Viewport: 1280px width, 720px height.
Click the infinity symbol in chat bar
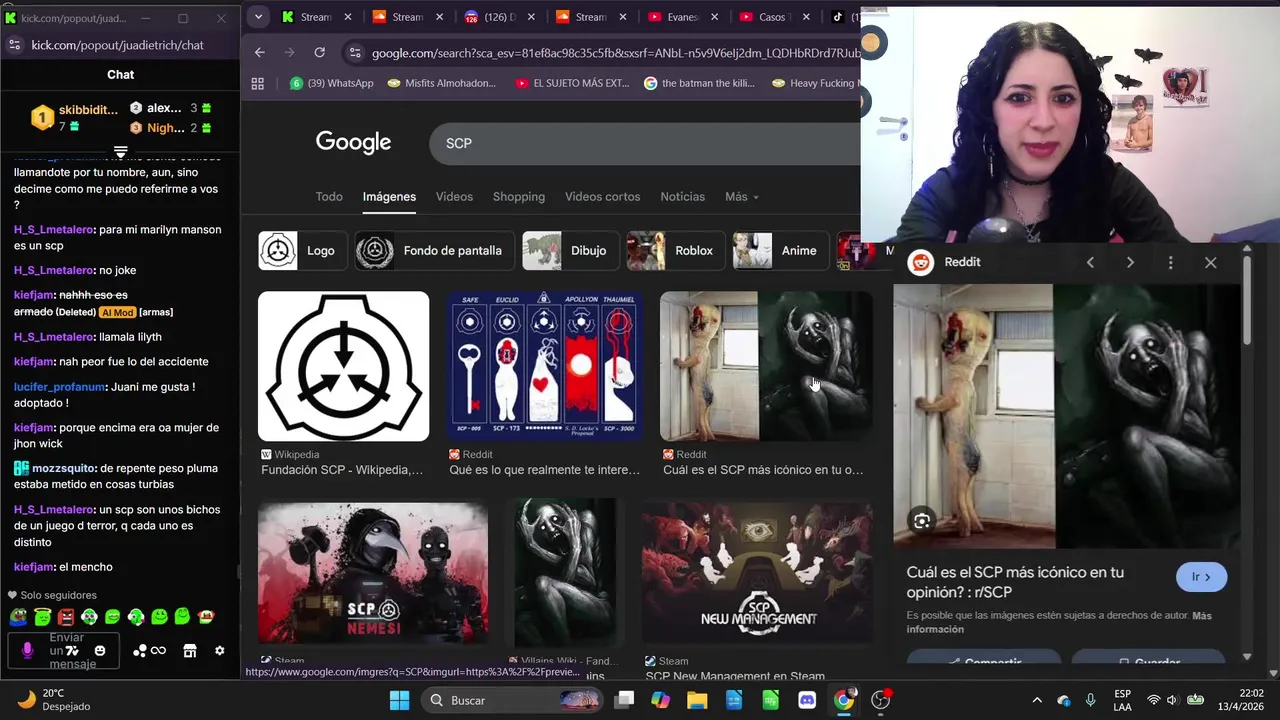pos(159,651)
